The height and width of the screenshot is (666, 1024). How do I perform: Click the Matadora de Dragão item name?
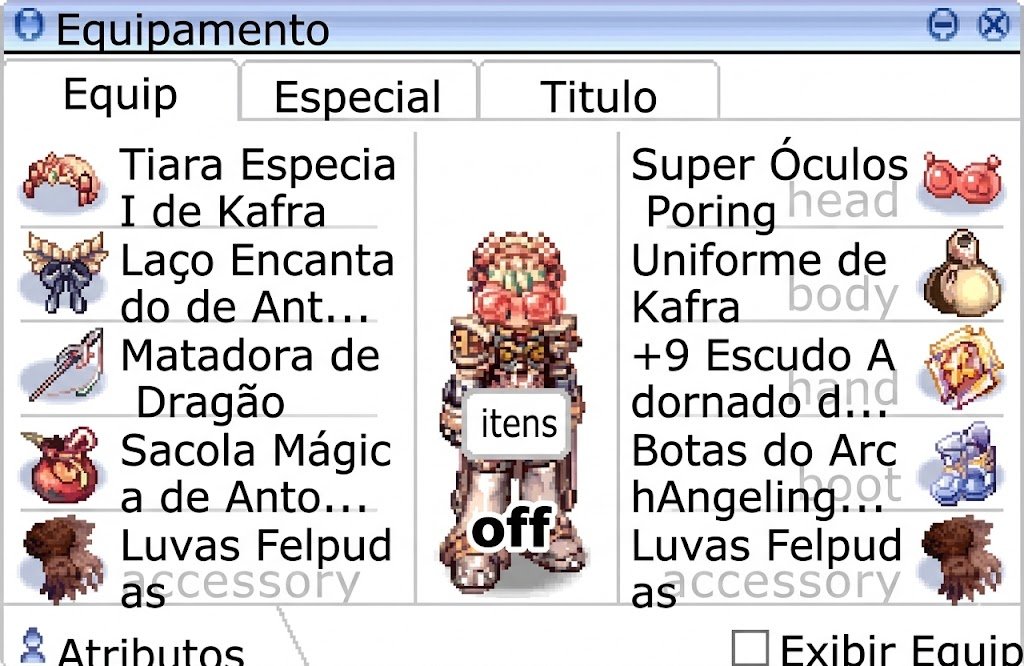(x=251, y=379)
